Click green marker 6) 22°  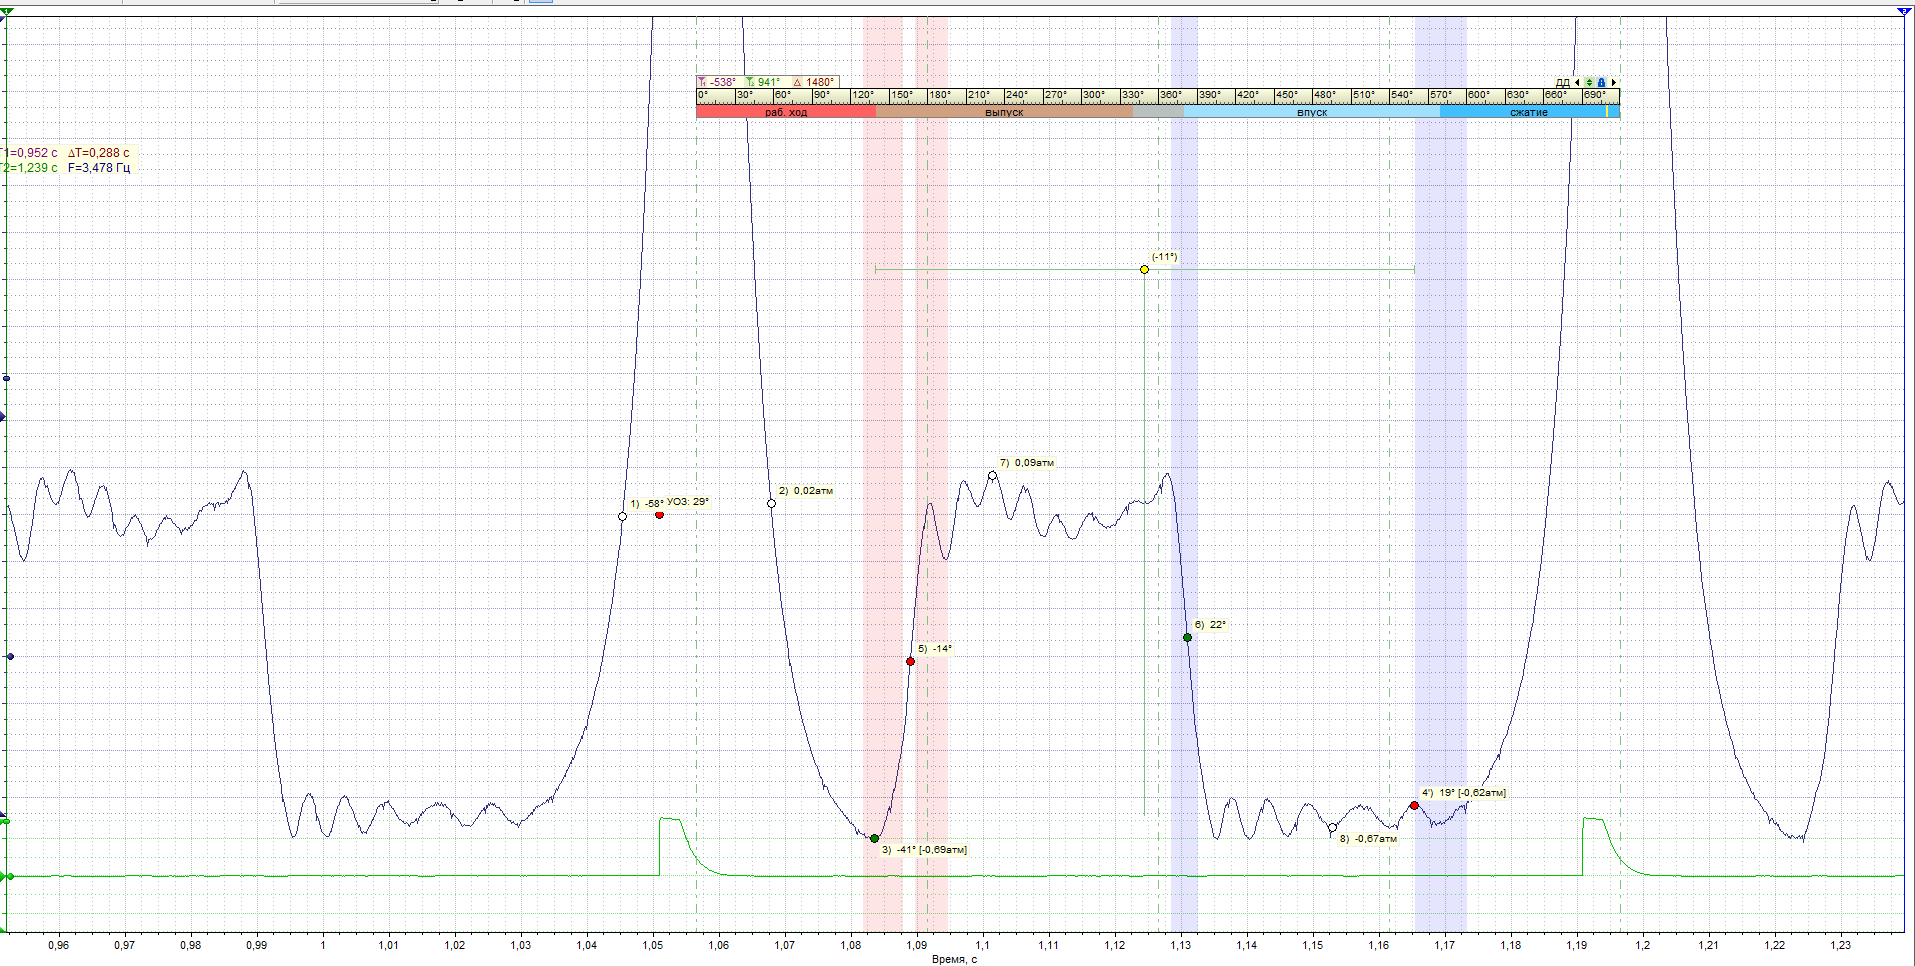coord(1187,637)
